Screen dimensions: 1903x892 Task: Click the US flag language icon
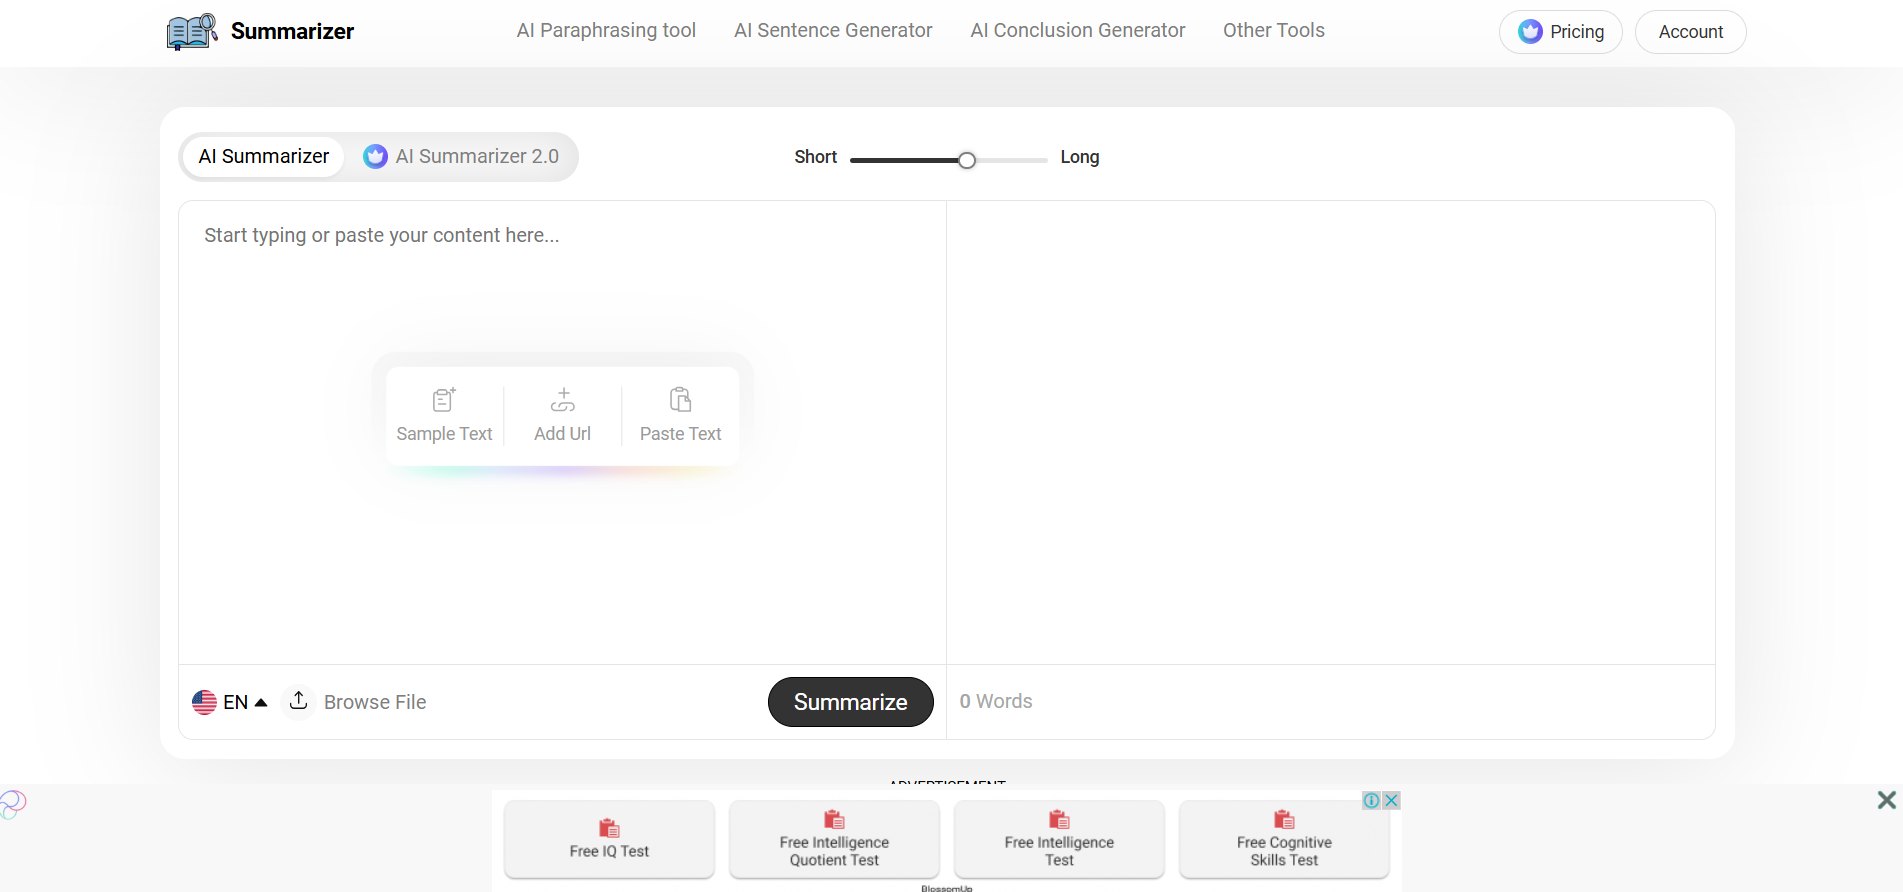pyautogui.click(x=204, y=702)
